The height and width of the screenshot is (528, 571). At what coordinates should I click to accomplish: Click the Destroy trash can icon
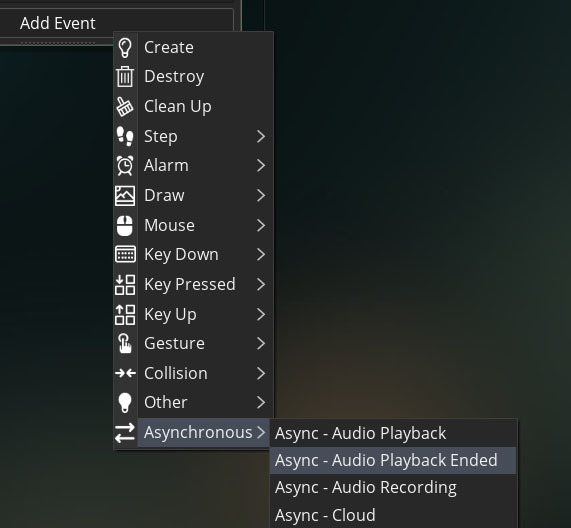pos(125,77)
